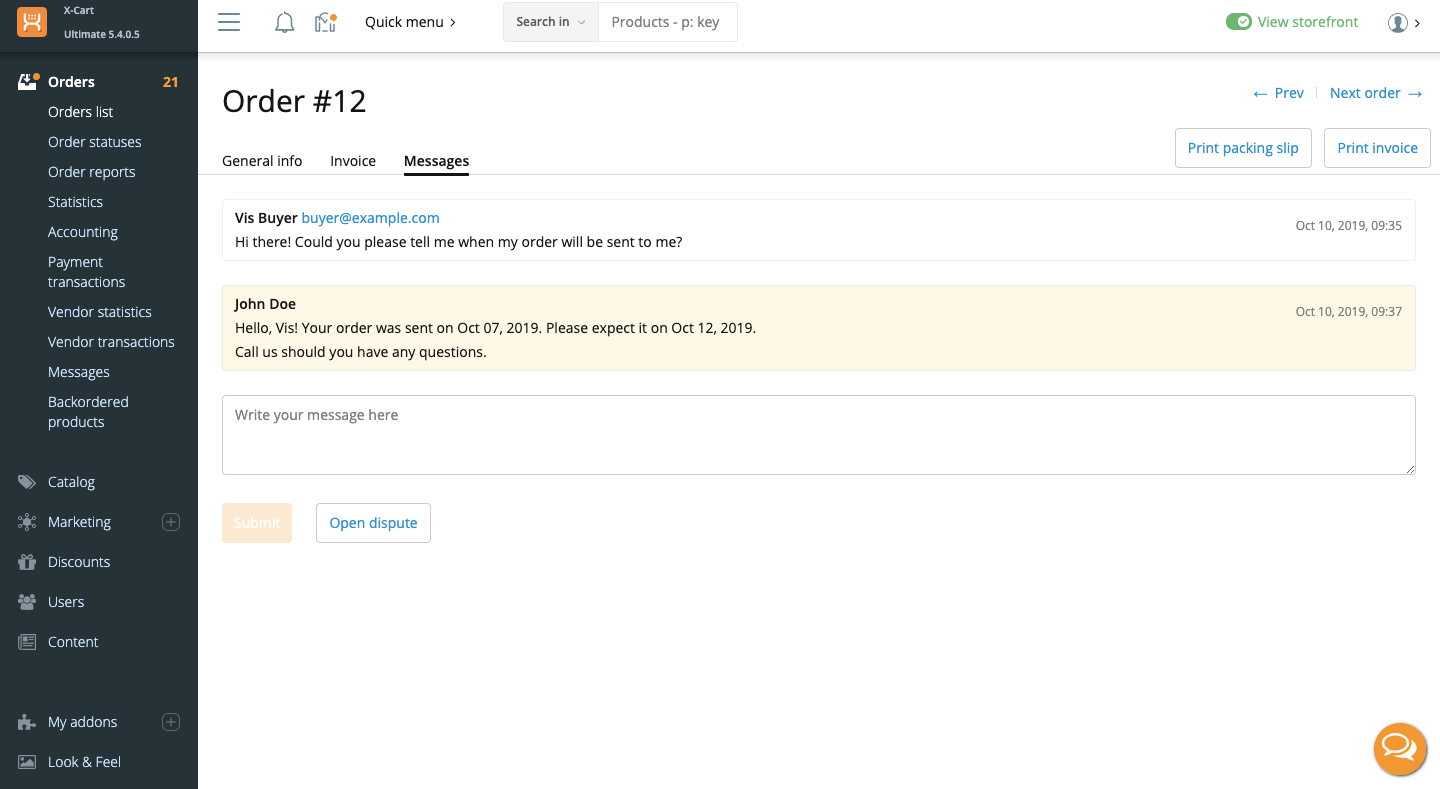Open the notifications bell icon

tap(284, 22)
